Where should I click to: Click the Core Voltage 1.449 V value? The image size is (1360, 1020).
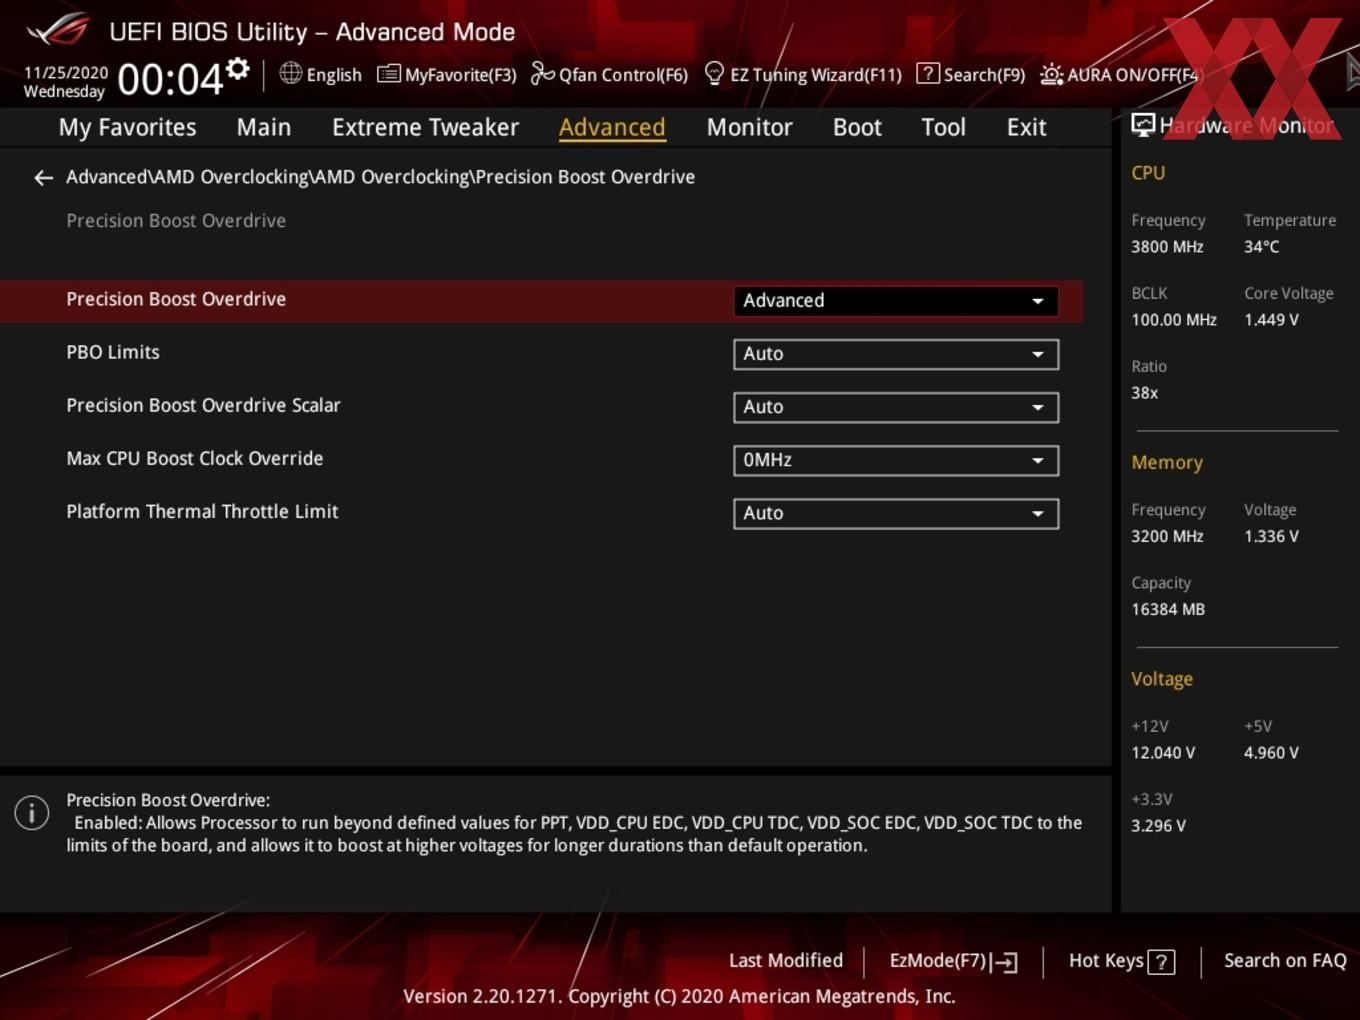point(1271,320)
